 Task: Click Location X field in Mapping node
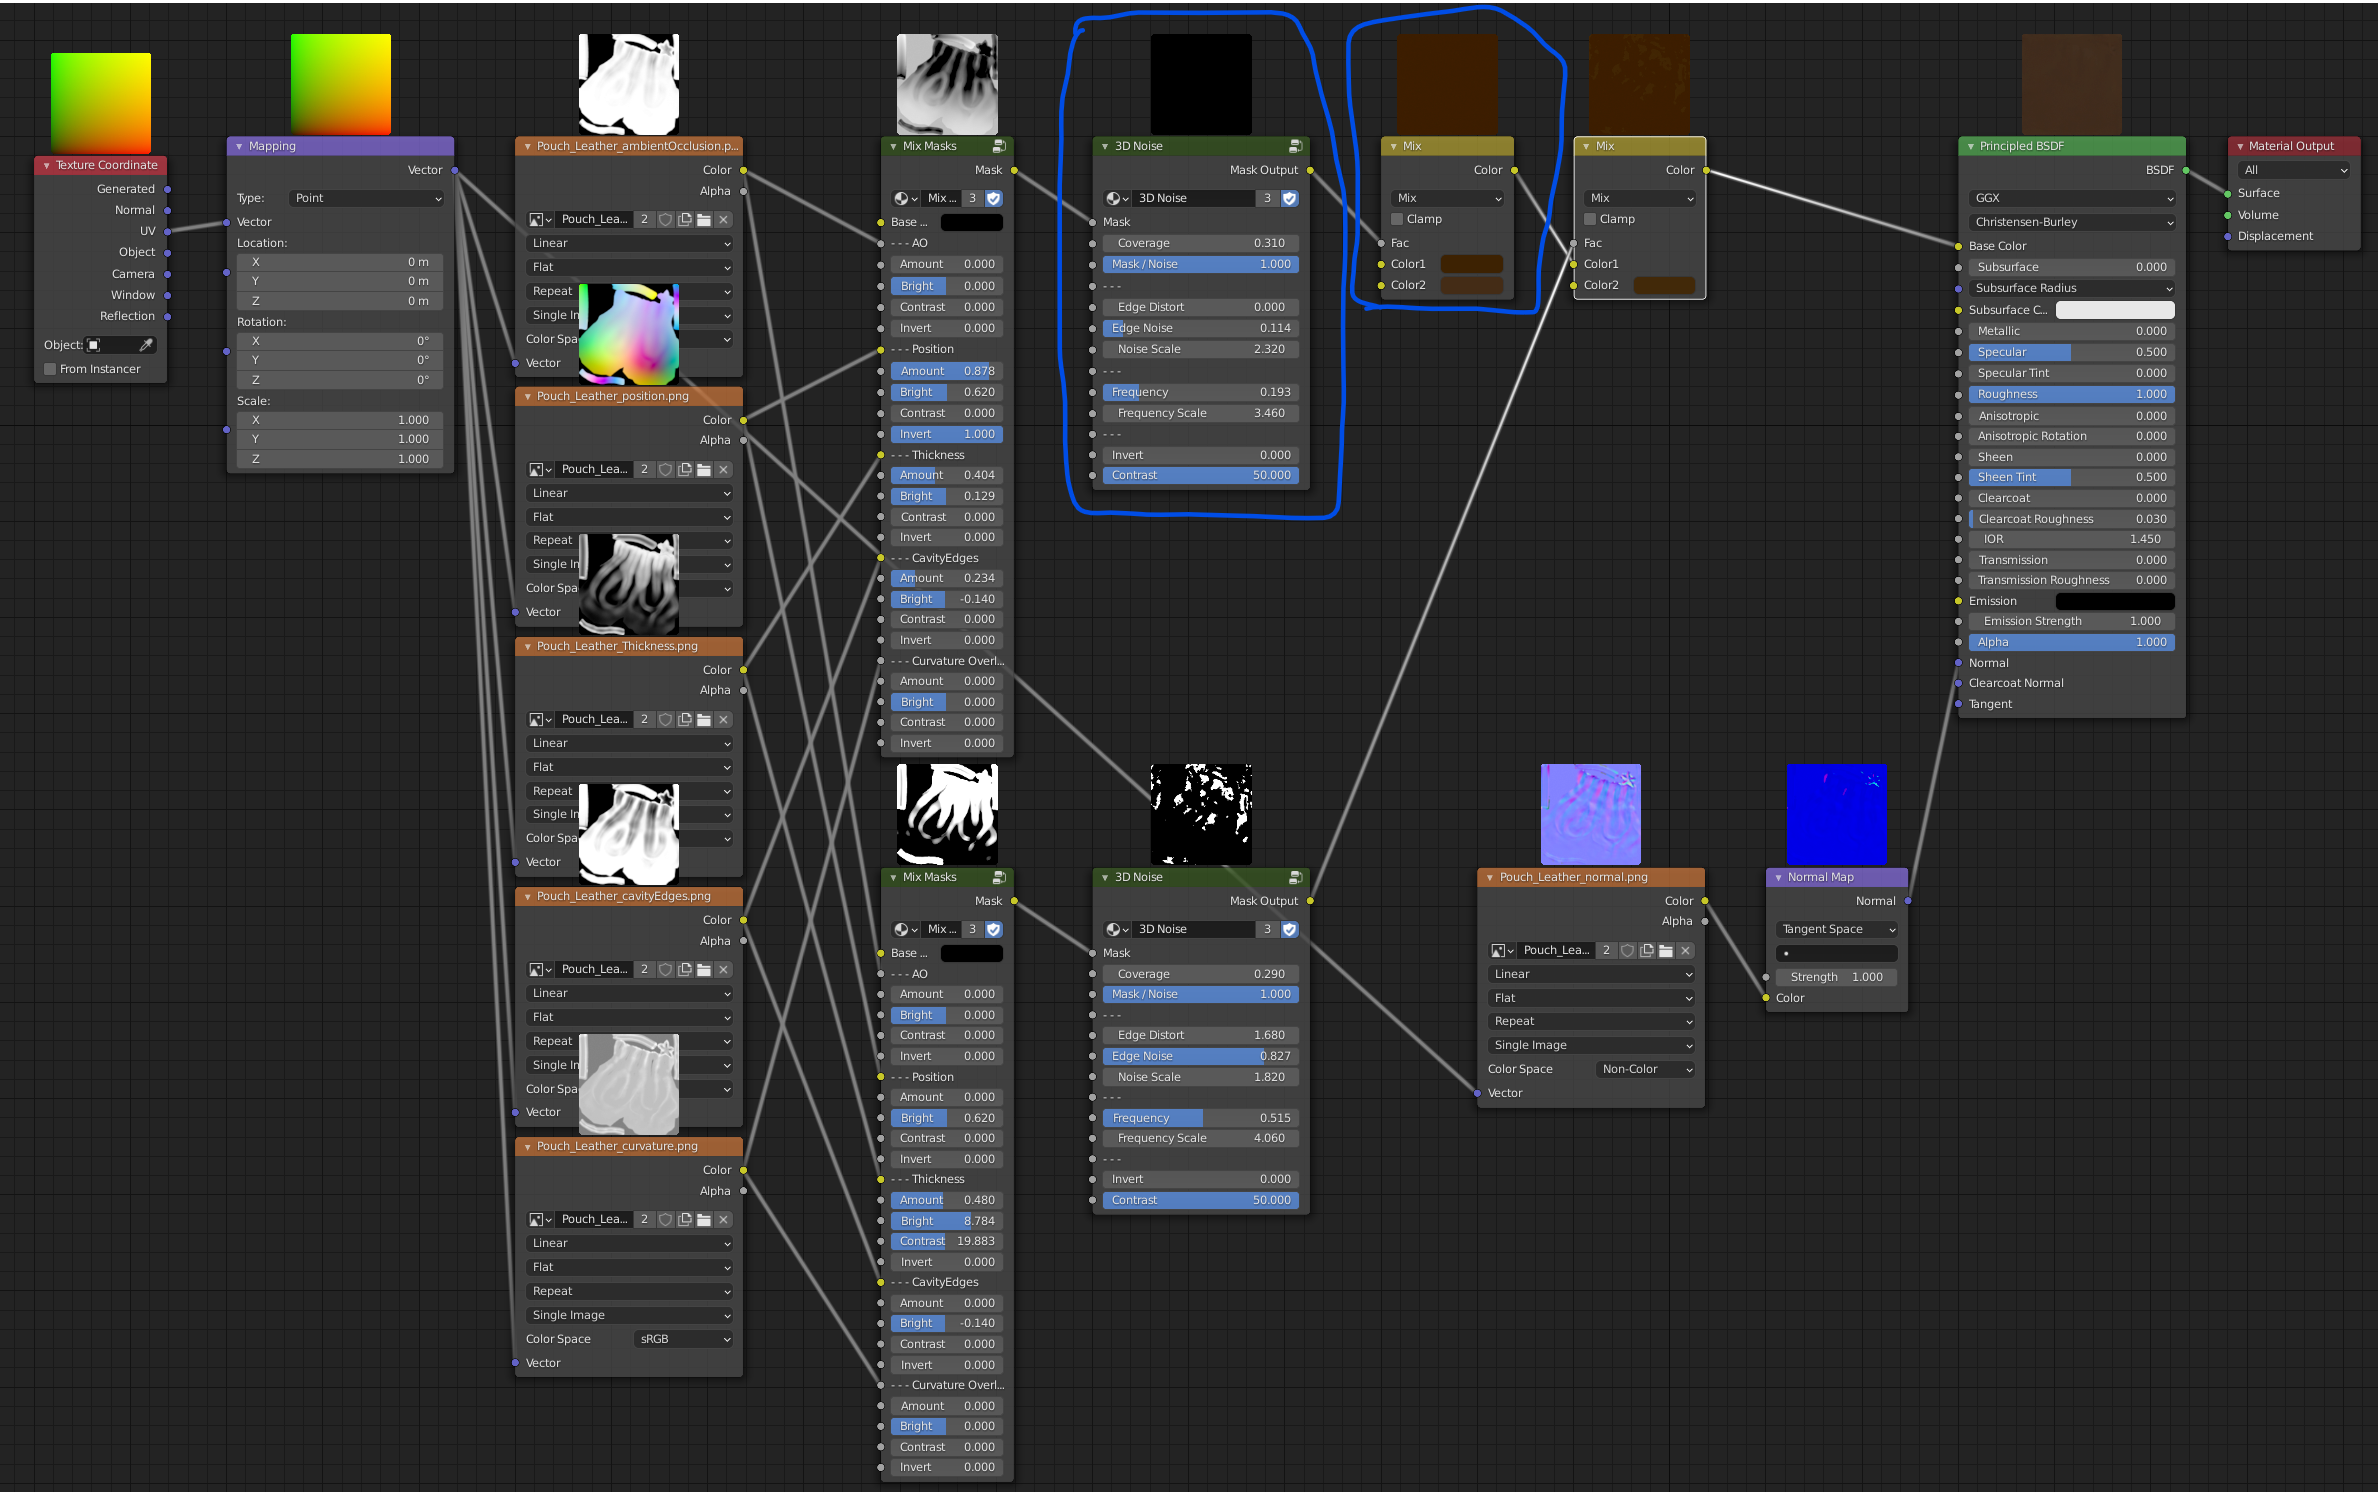click(x=340, y=262)
